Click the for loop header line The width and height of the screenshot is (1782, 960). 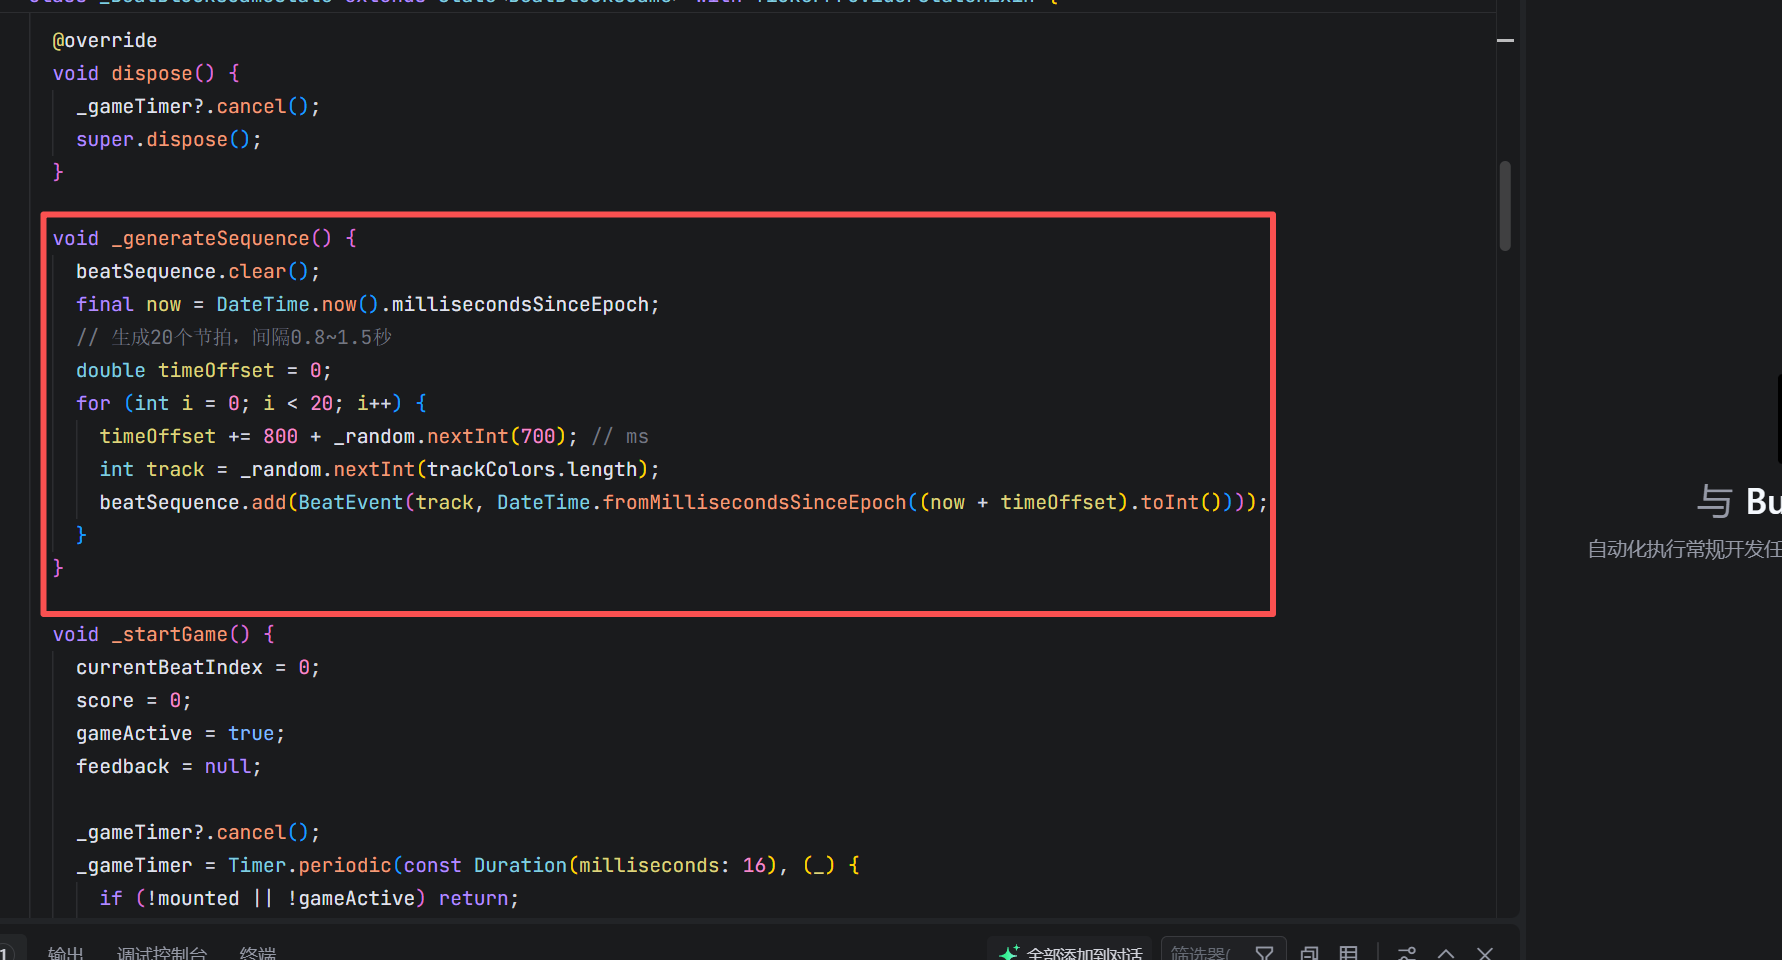pos(252,403)
